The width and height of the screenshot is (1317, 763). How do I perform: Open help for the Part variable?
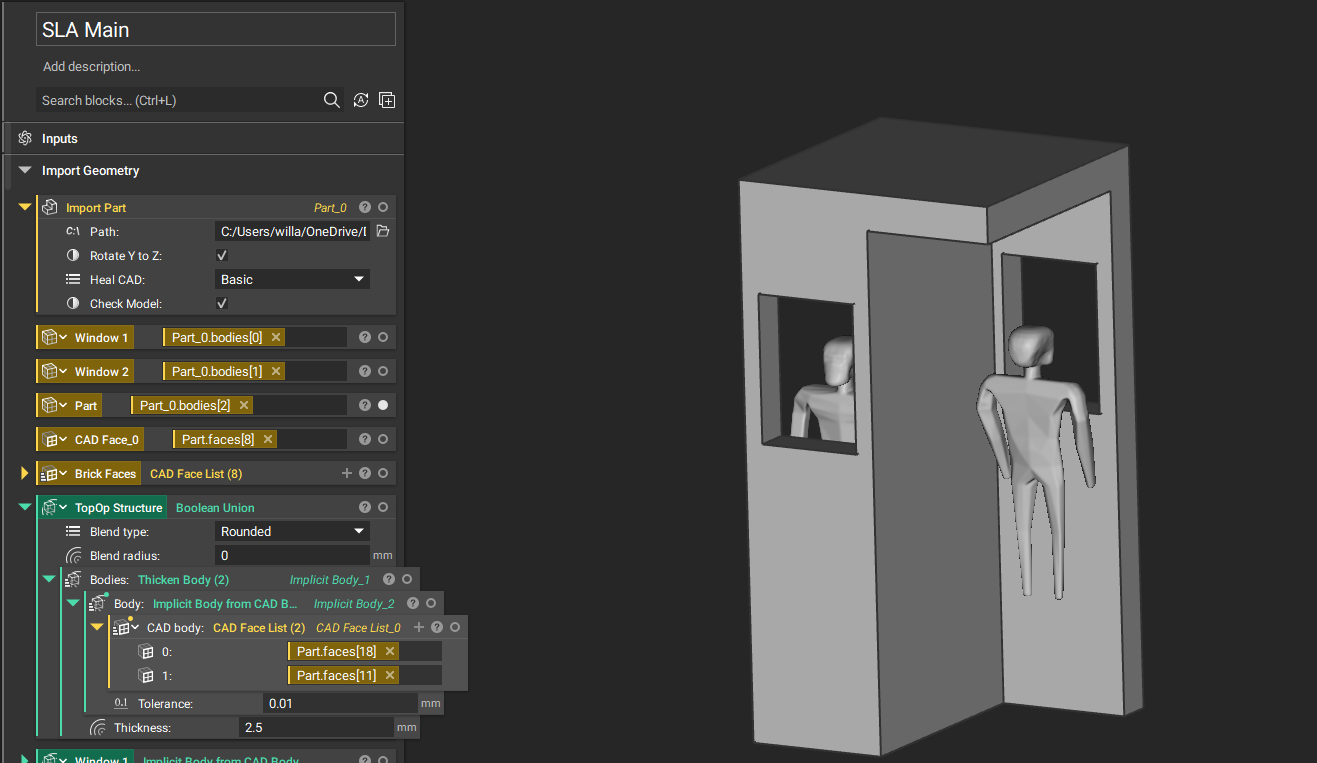pyautogui.click(x=365, y=405)
